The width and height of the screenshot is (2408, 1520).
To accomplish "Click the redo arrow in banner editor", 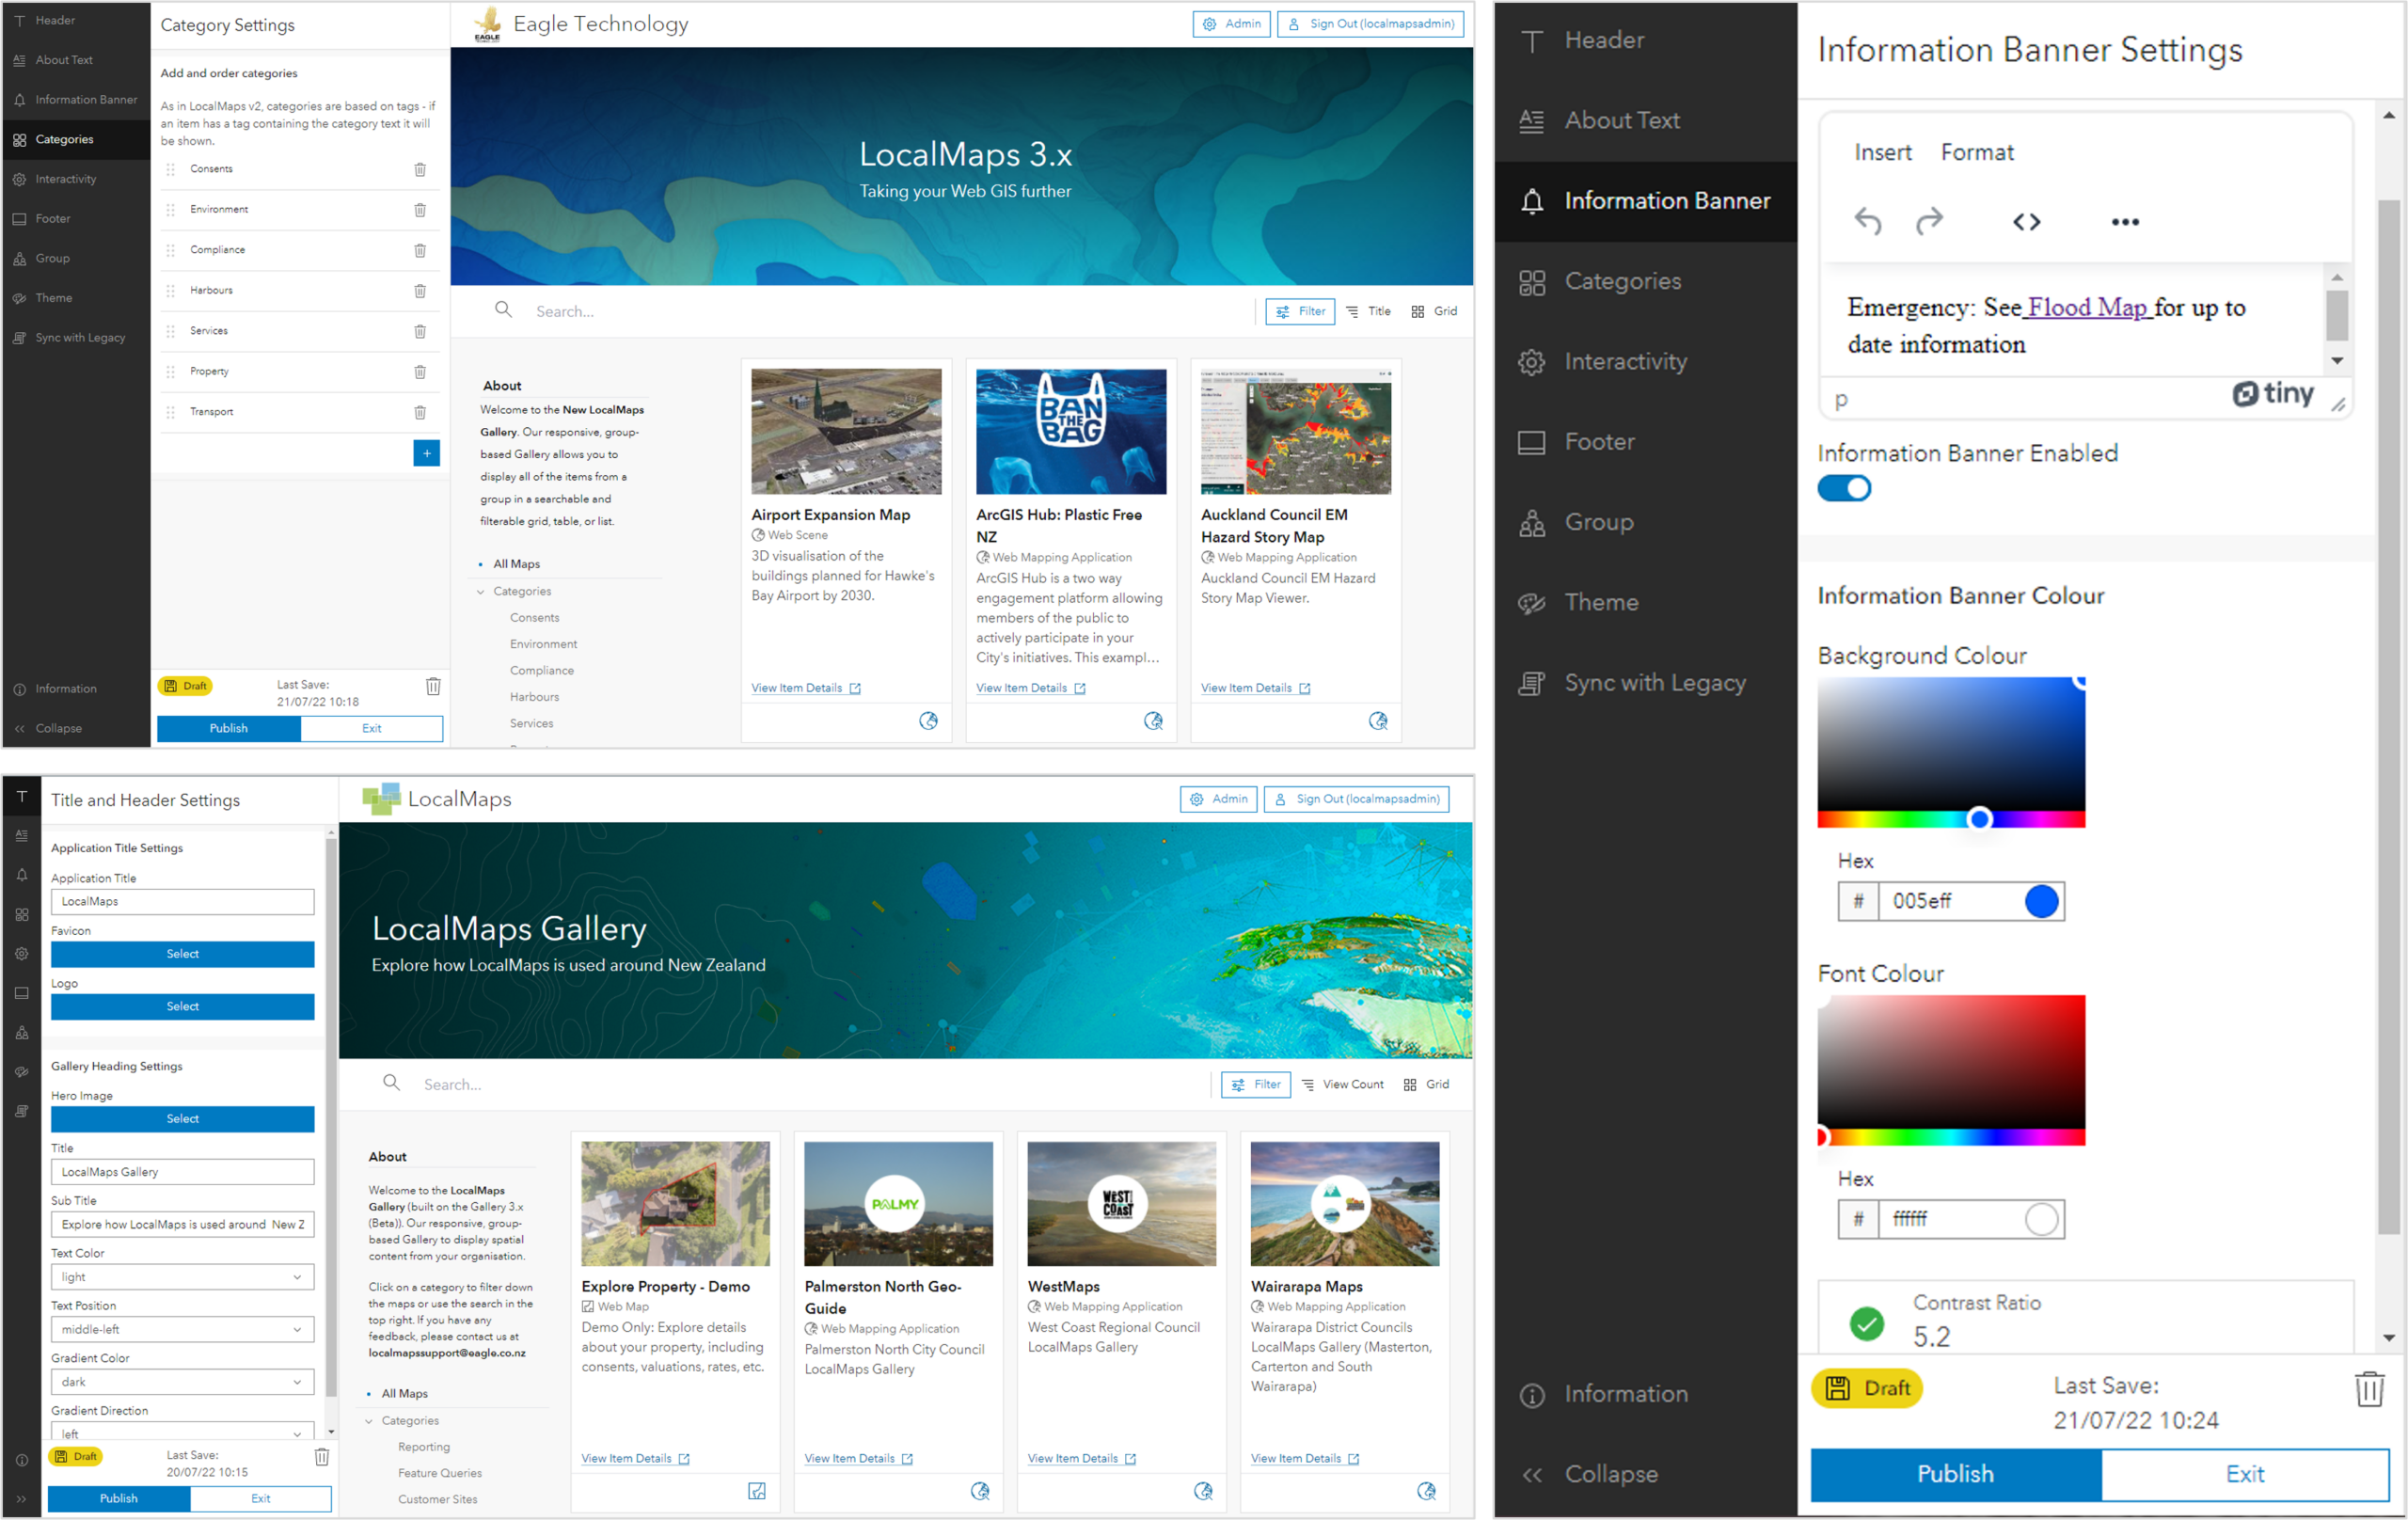I will [x=1929, y=221].
